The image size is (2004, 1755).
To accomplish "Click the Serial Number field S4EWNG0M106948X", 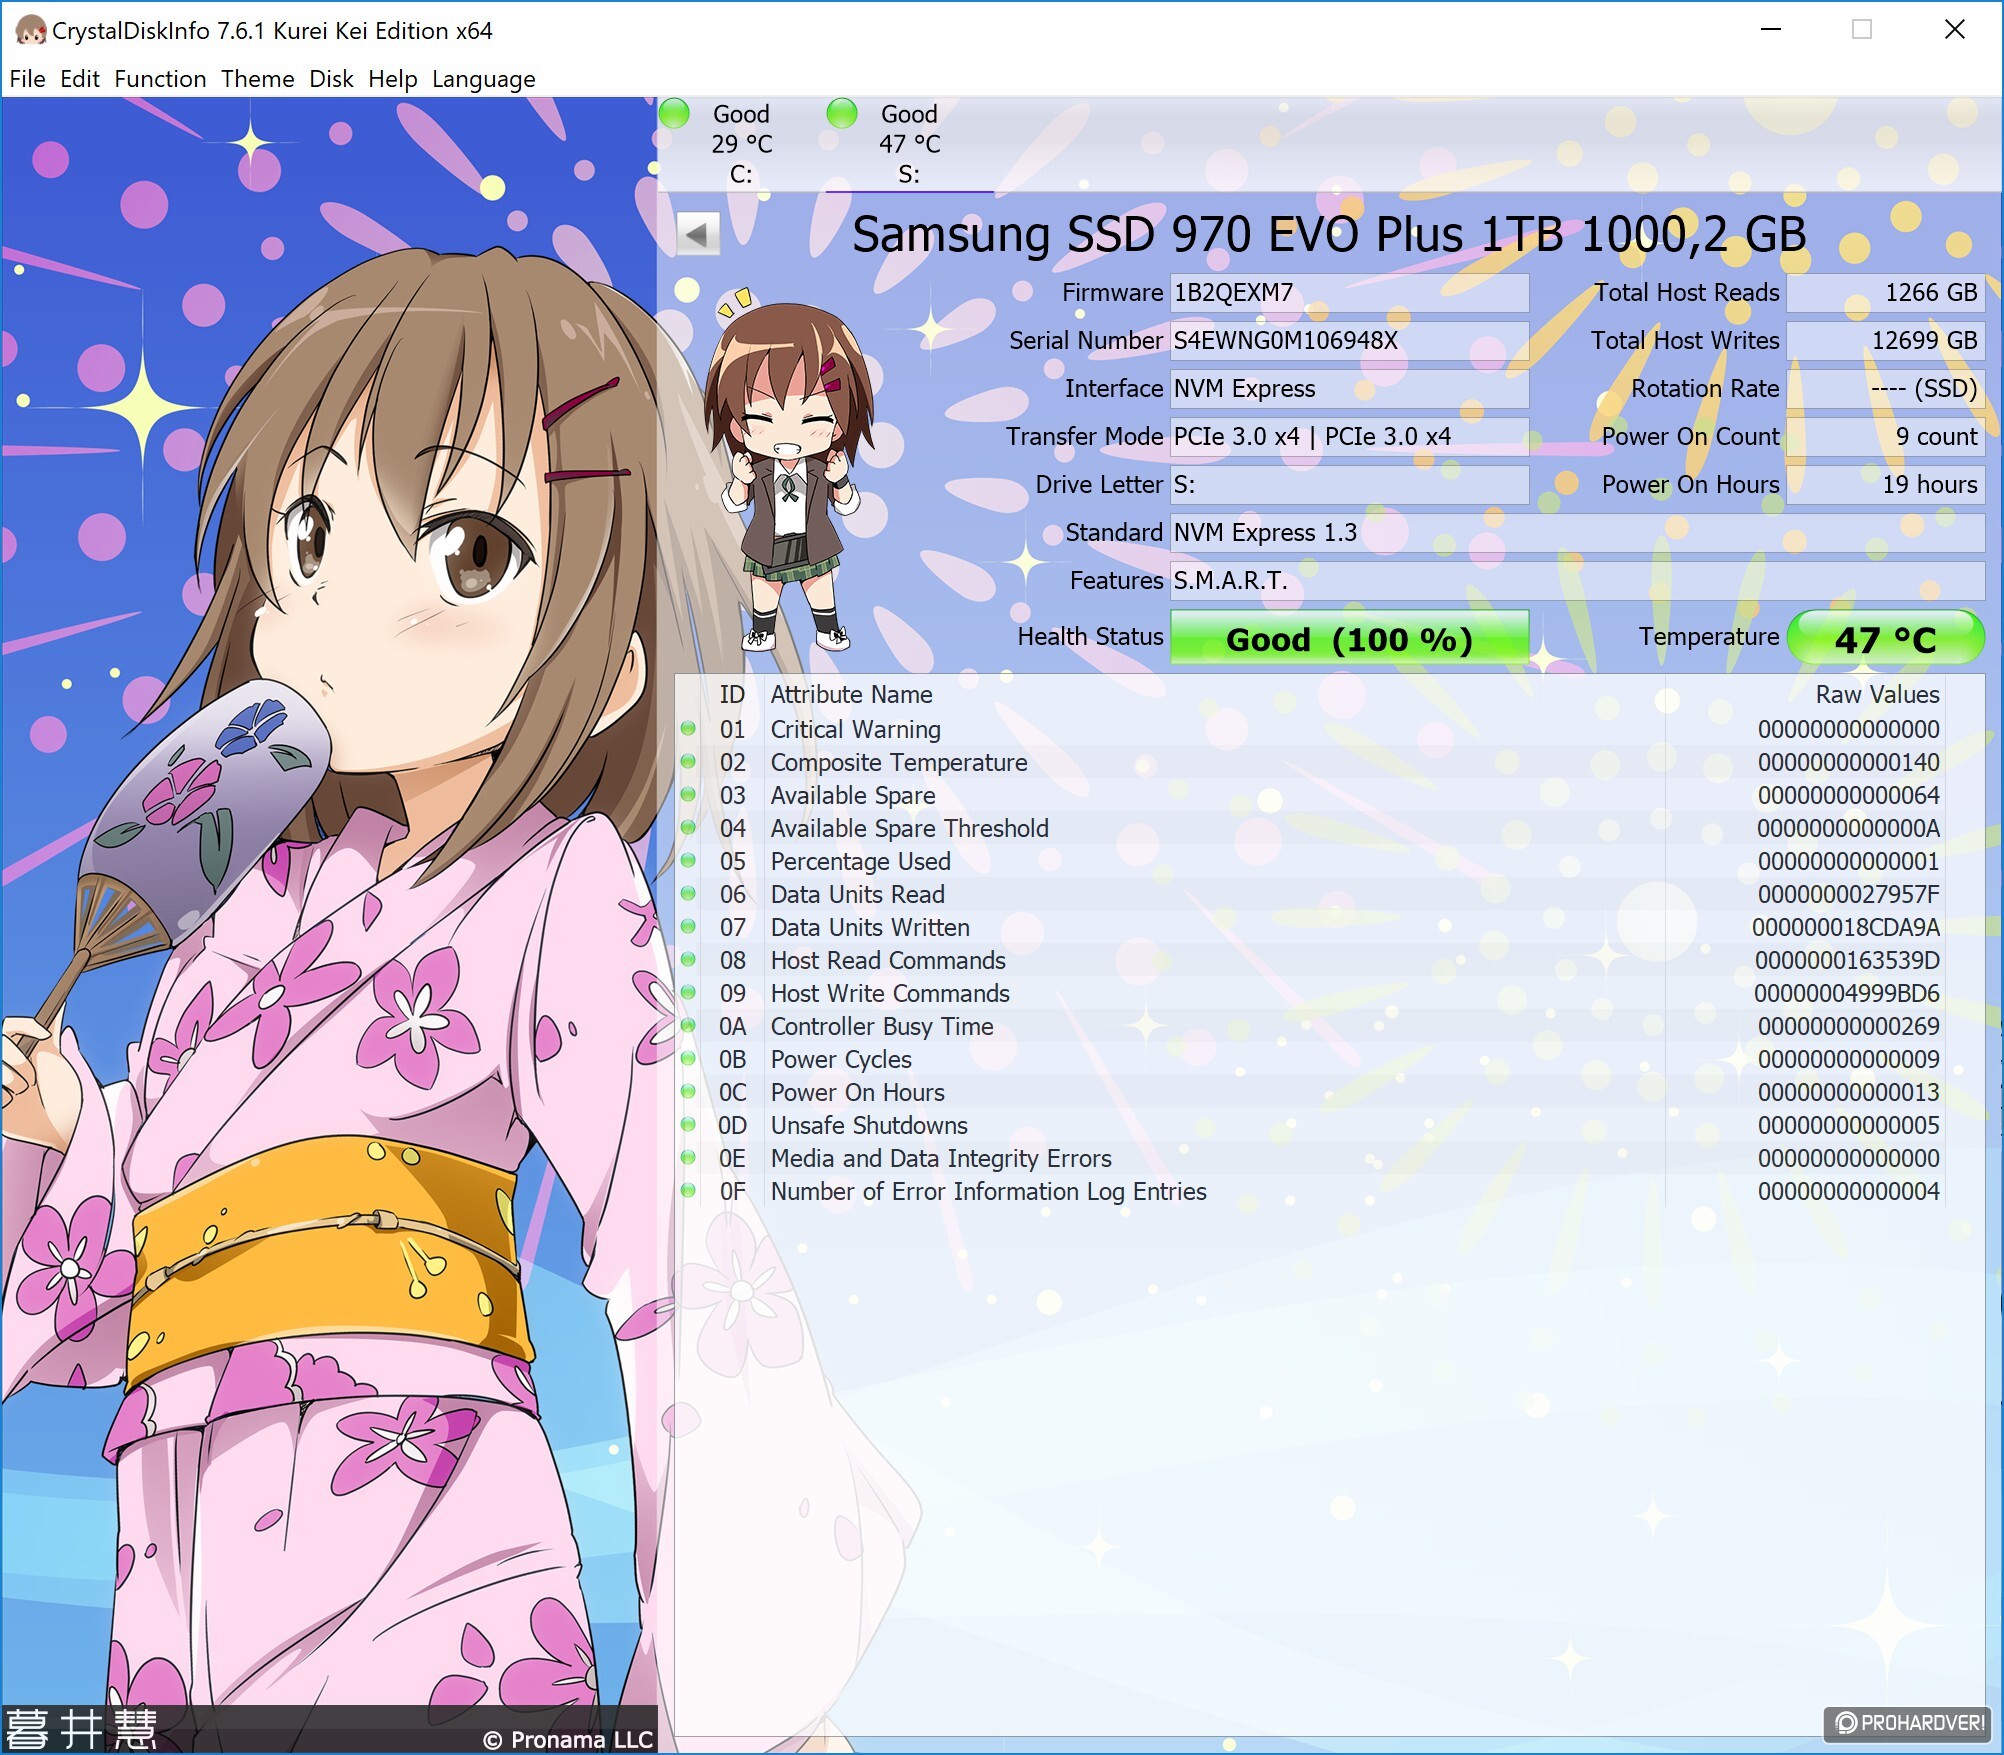I will (1349, 341).
